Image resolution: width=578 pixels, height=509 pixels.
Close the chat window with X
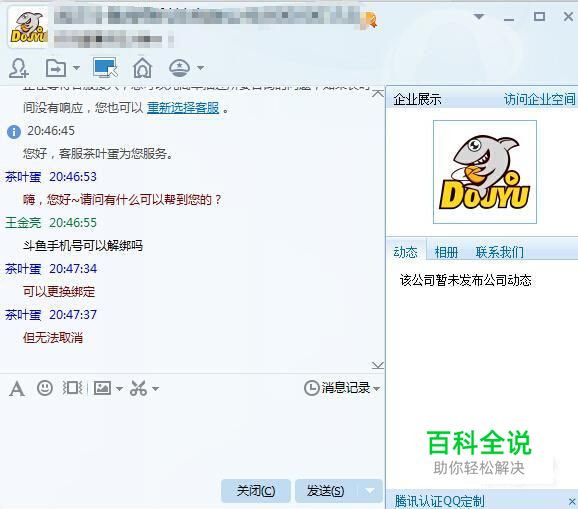[568, 16]
